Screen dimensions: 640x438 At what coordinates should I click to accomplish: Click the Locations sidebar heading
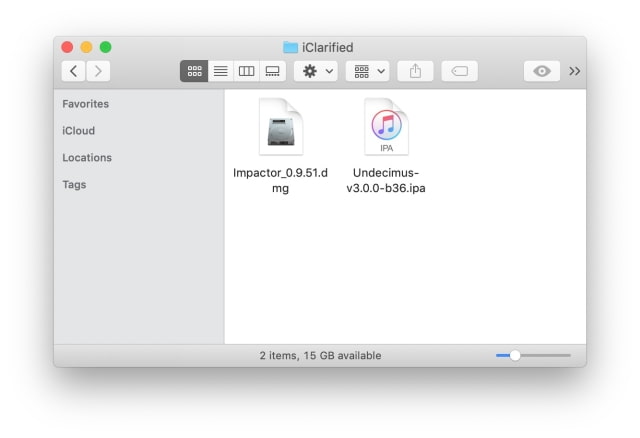(x=87, y=158)
